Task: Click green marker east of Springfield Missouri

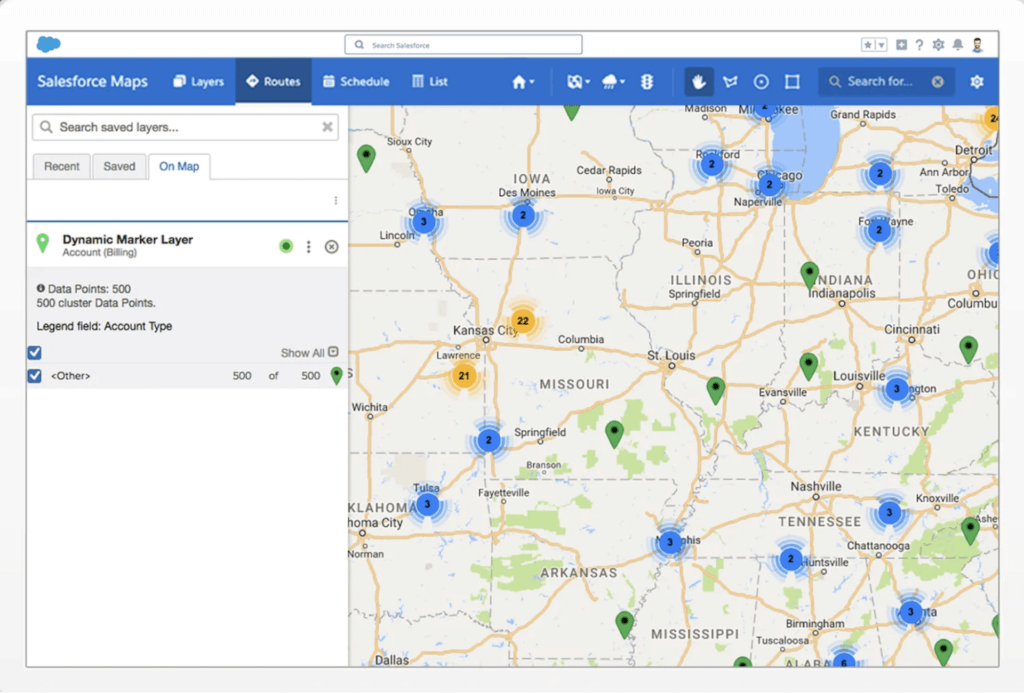Action: pyautogui.click(x=614, y=434)
